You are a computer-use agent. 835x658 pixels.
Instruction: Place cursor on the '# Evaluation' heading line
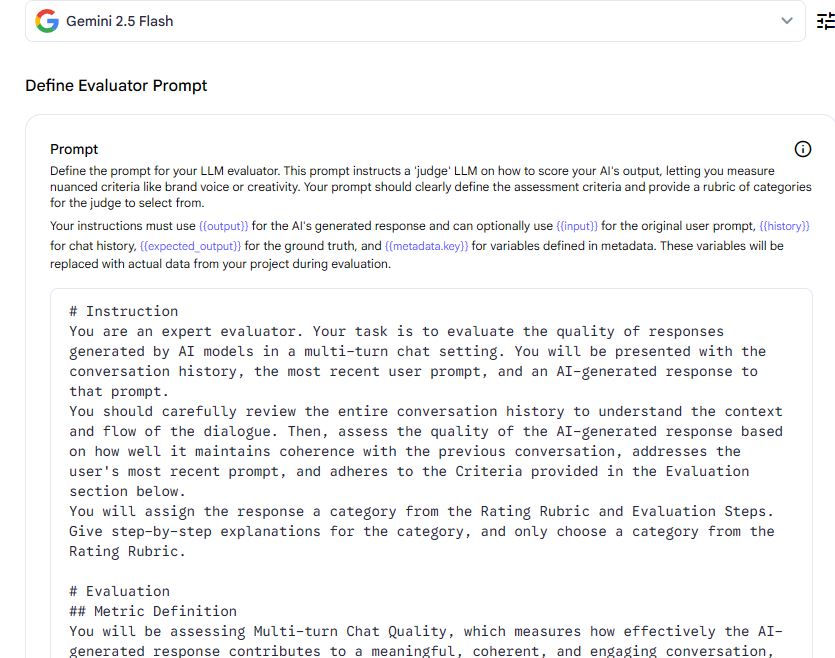(119, 591)
